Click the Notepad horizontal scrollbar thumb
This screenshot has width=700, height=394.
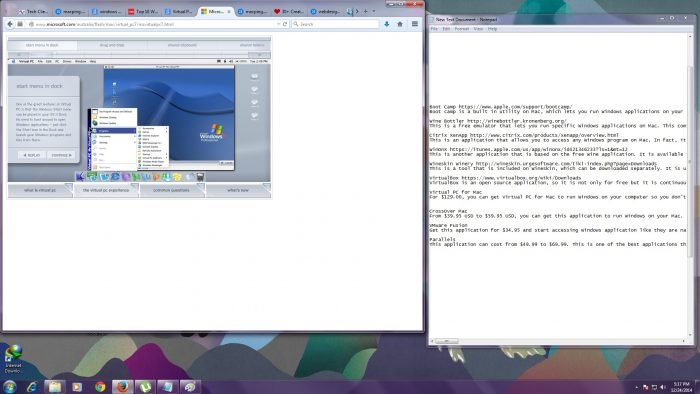446,341
